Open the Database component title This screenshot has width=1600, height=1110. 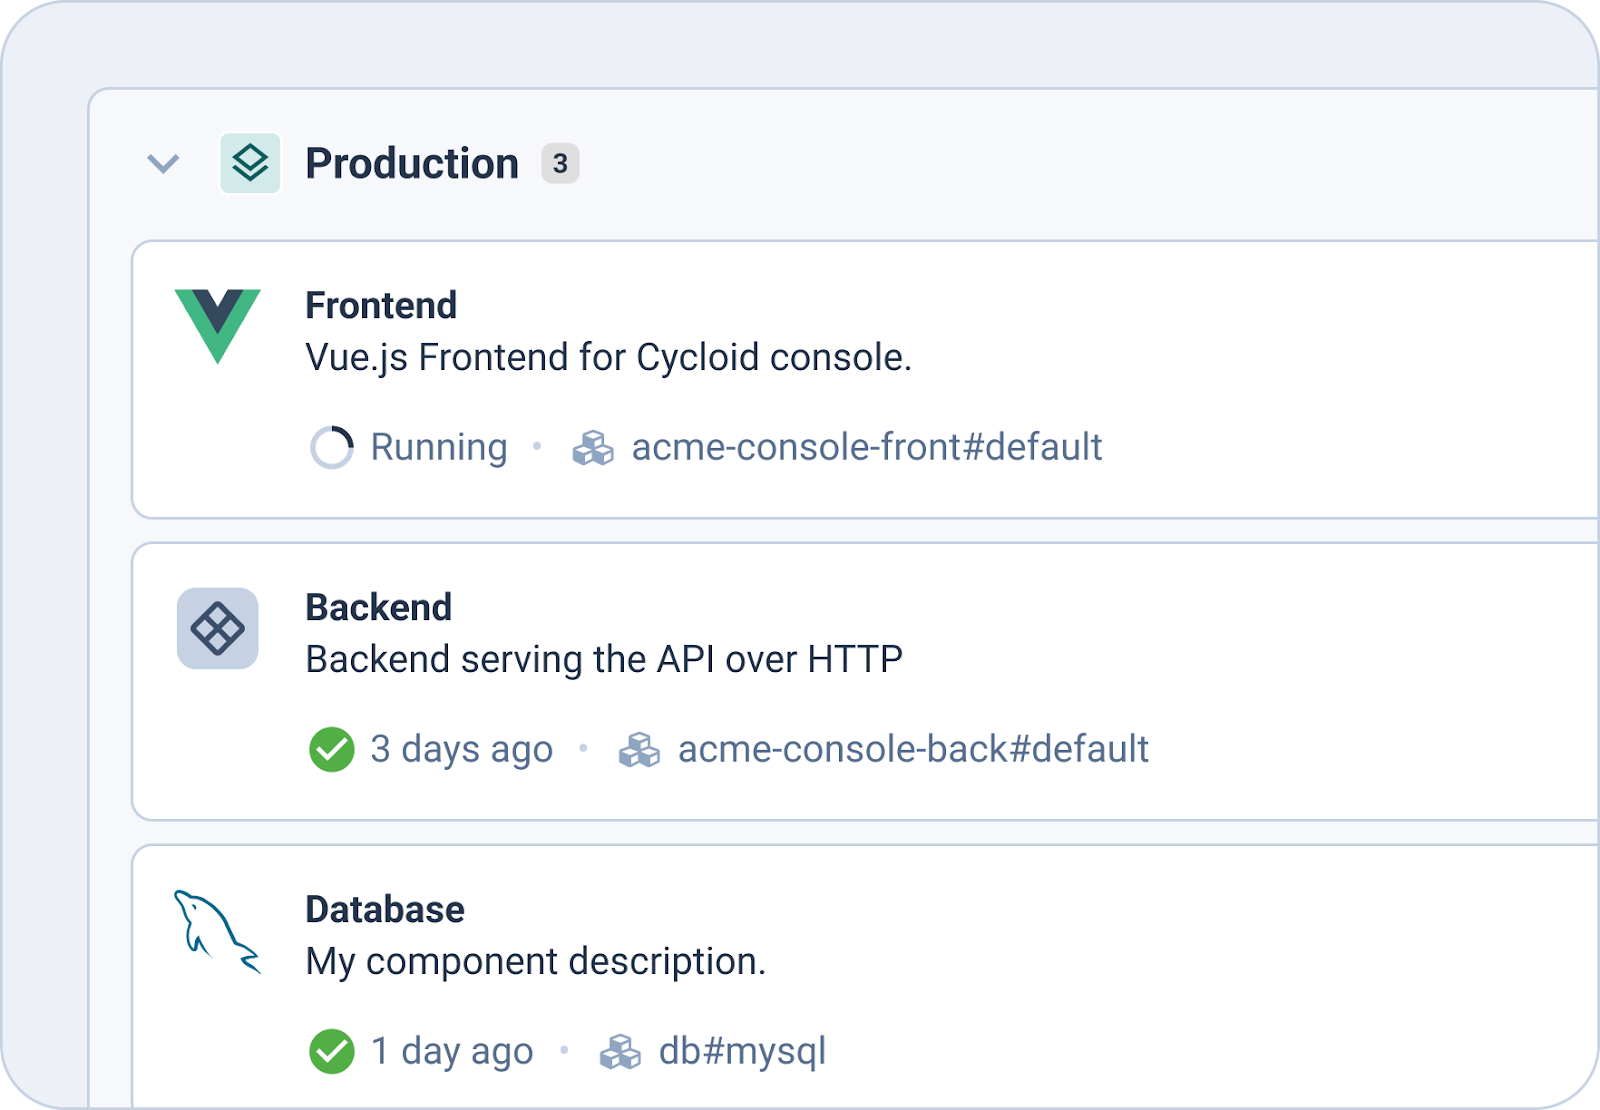tap(384, 910)
